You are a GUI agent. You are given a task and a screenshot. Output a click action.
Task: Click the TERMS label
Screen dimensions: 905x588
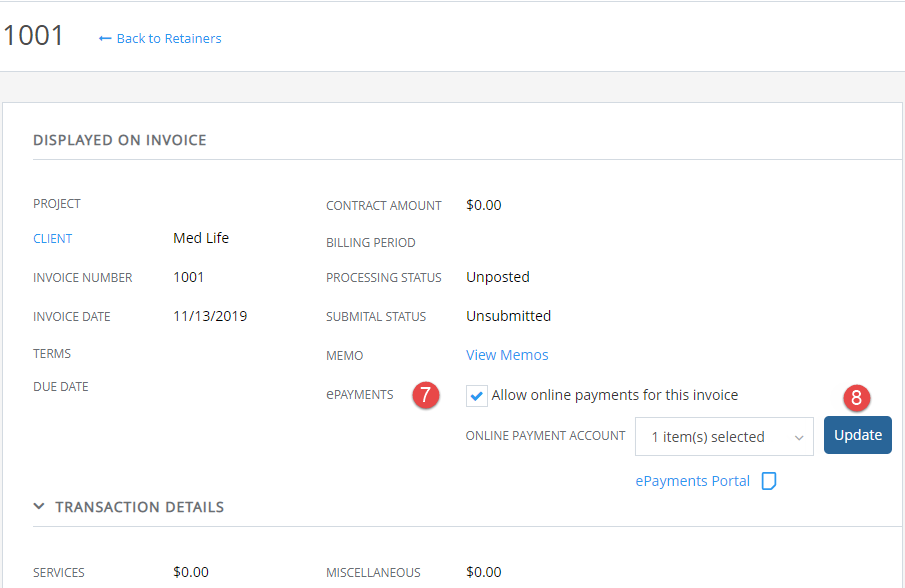(52, 354)
